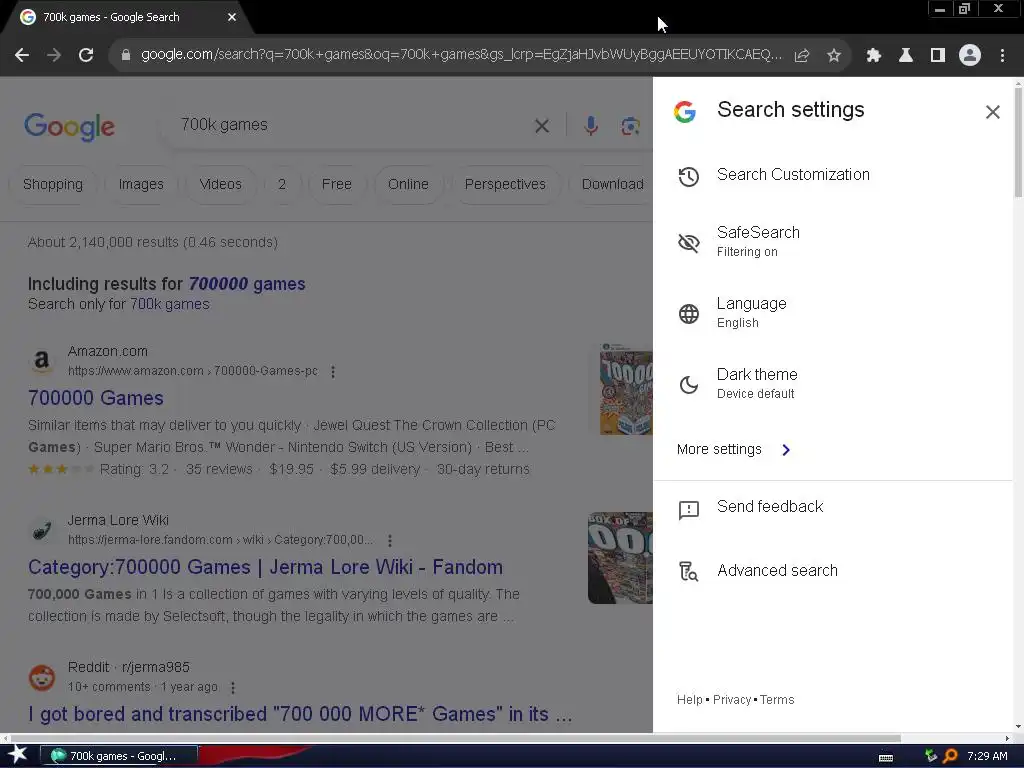Click the Advanced search icon
The image size is (1024, 768).
688,571
